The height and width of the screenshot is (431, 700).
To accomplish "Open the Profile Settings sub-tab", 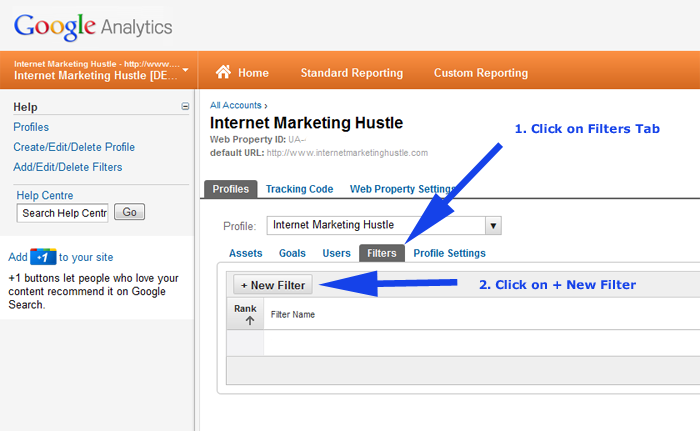I will click(450, 253).
